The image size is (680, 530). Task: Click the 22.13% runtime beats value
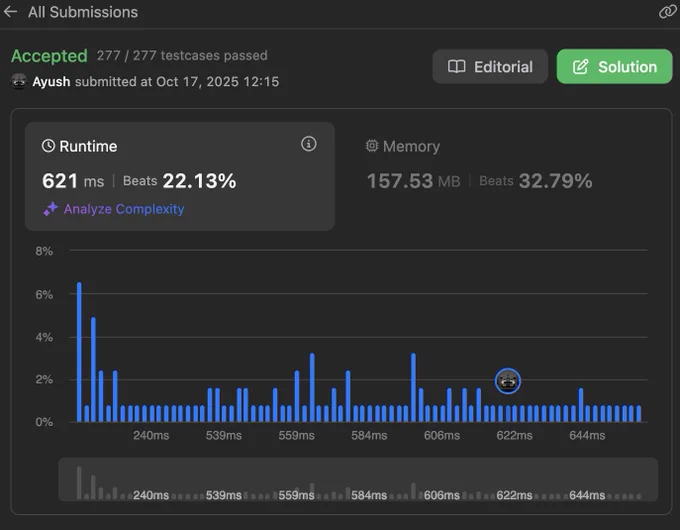(x=199, y=181)
